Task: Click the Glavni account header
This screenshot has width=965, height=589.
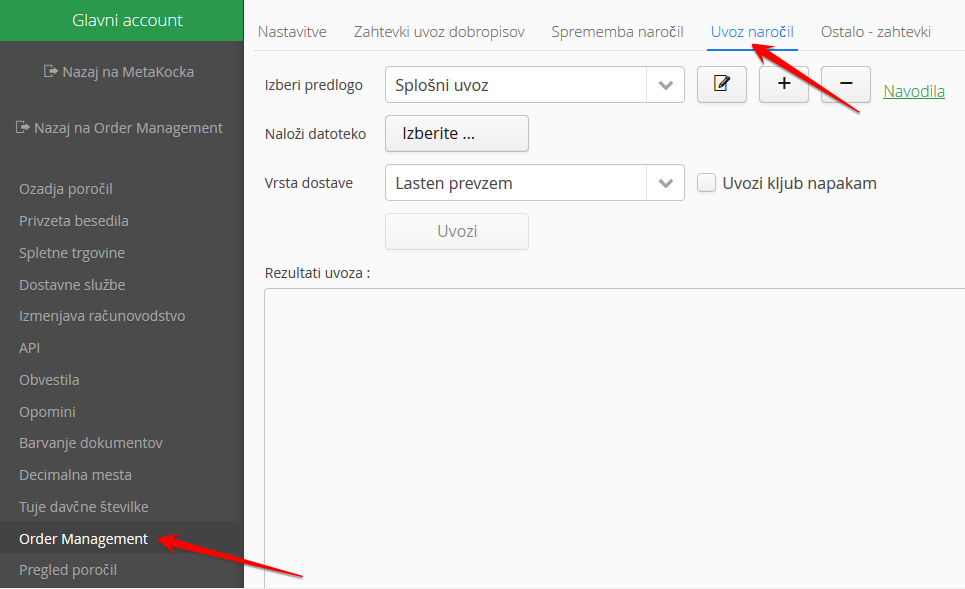Action: click(122, 20)
